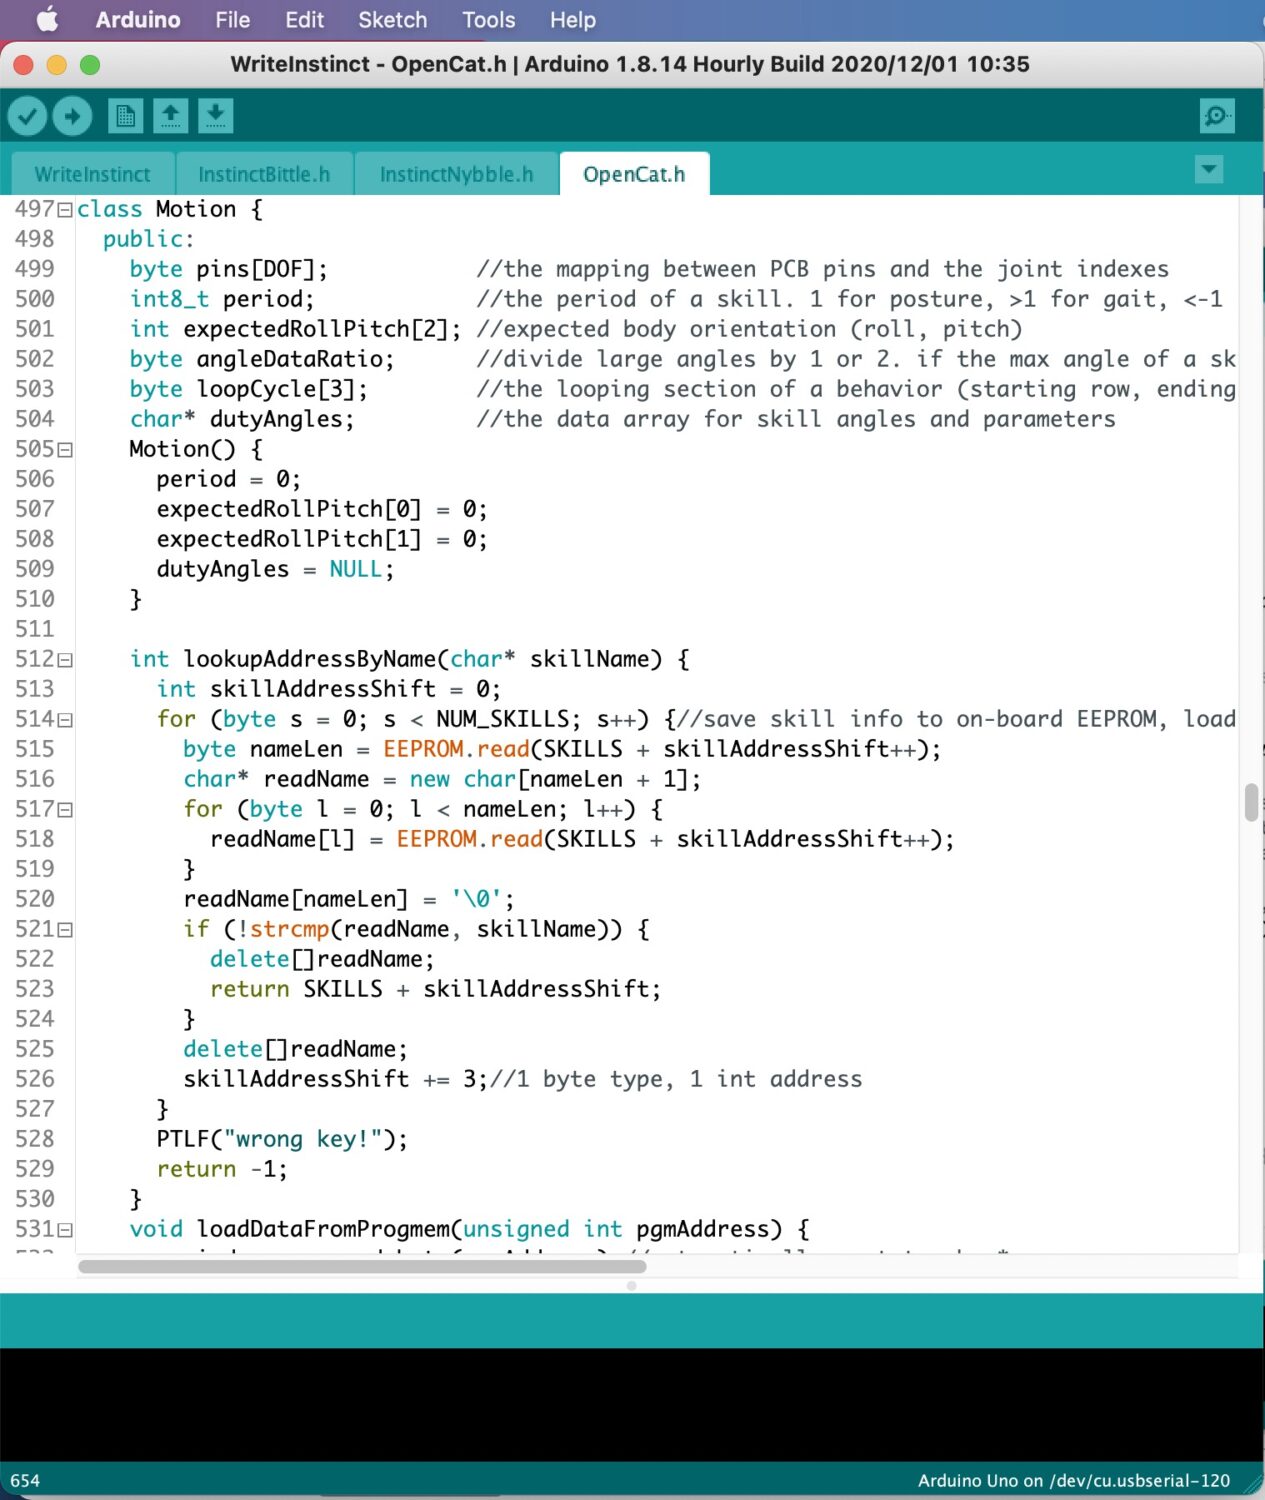Switch to the InstinctBittle.h tab
The height and width of the screenshot is (1500, 1265).
tap(264, 175)
